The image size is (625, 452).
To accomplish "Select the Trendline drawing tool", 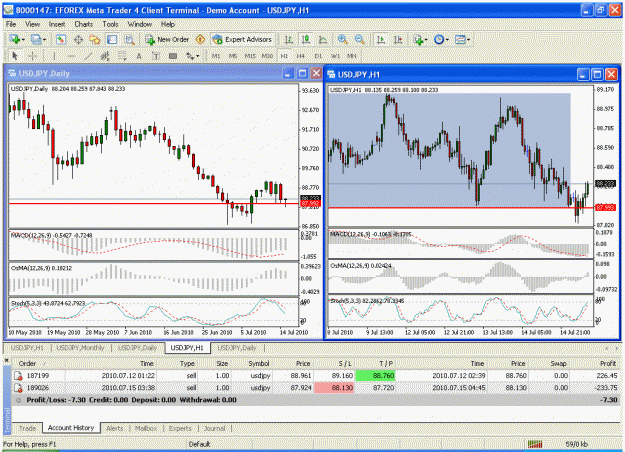I will pyautogui.click(x=88, y=56).
